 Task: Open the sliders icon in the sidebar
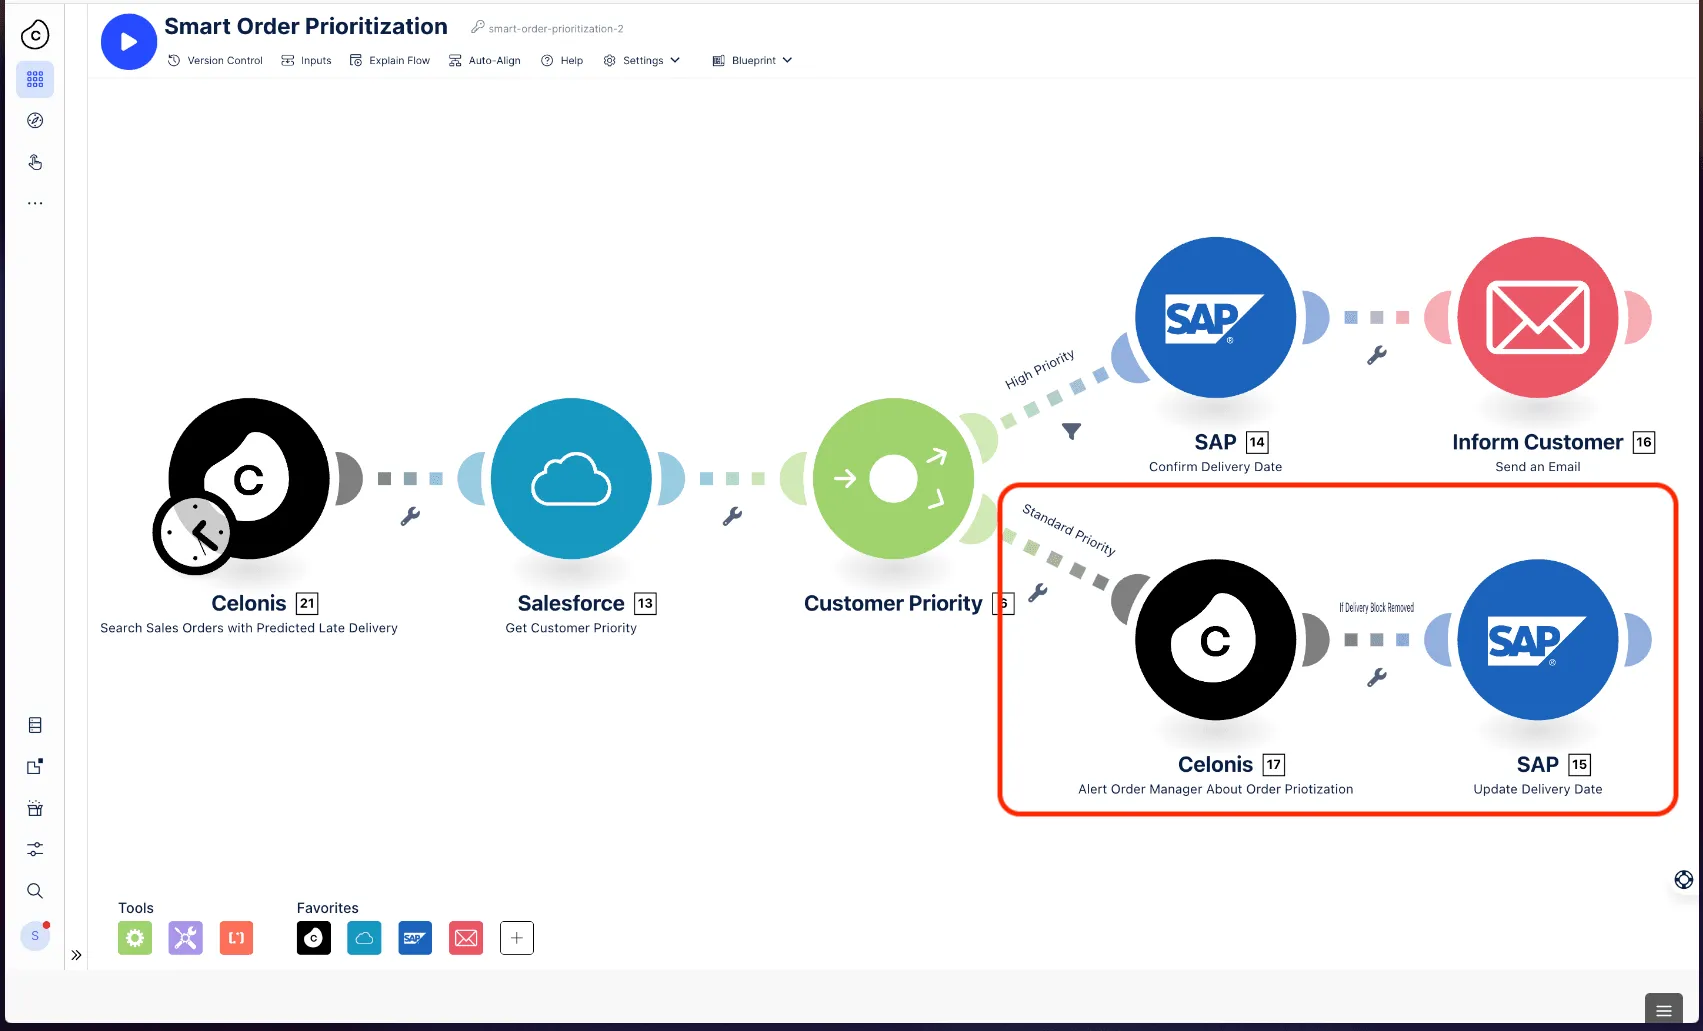coord(35,849)
